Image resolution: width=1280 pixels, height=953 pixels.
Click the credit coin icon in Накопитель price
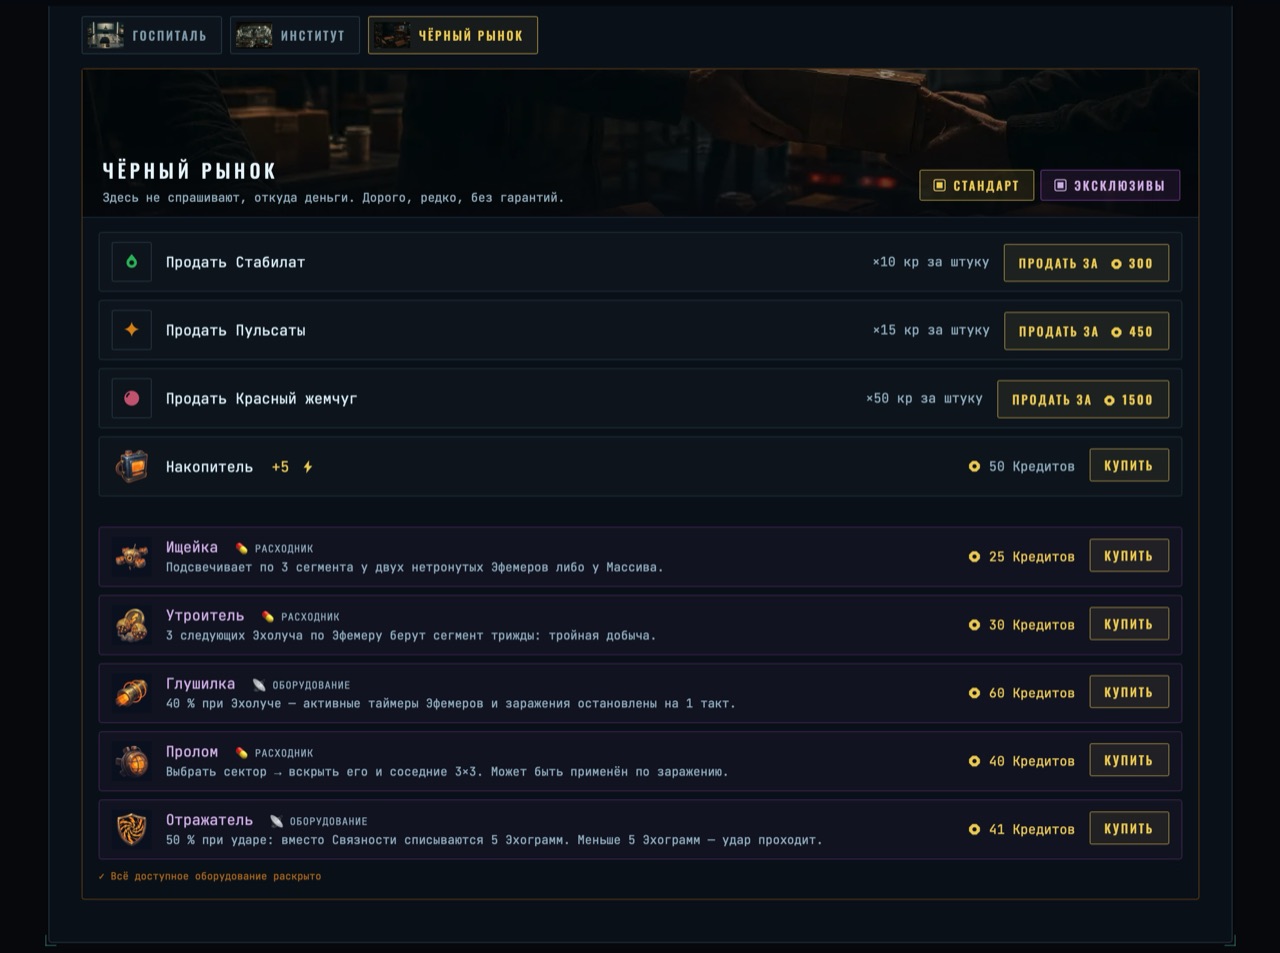tap(974, 466)
